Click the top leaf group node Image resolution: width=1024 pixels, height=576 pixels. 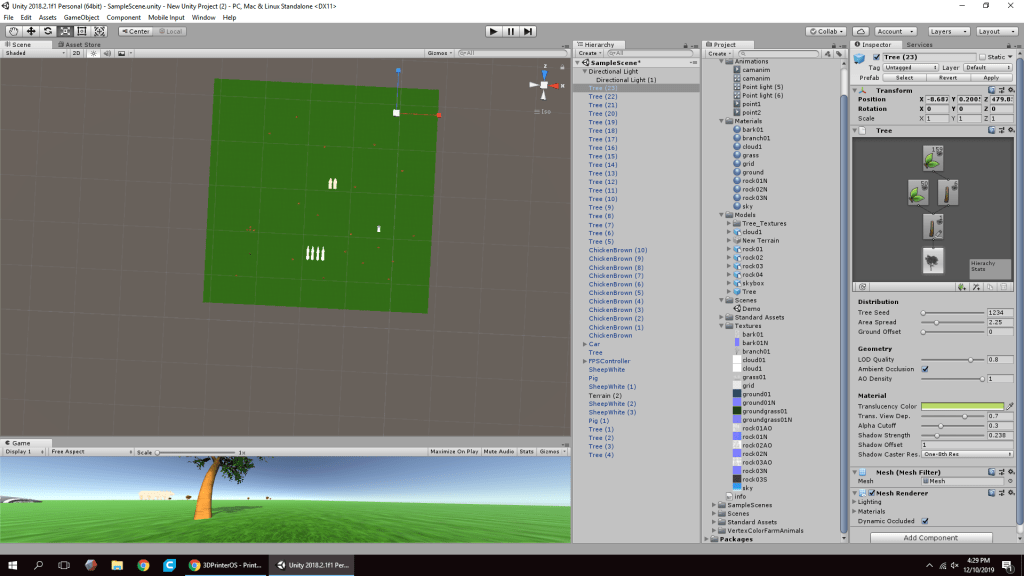(932, 157)
